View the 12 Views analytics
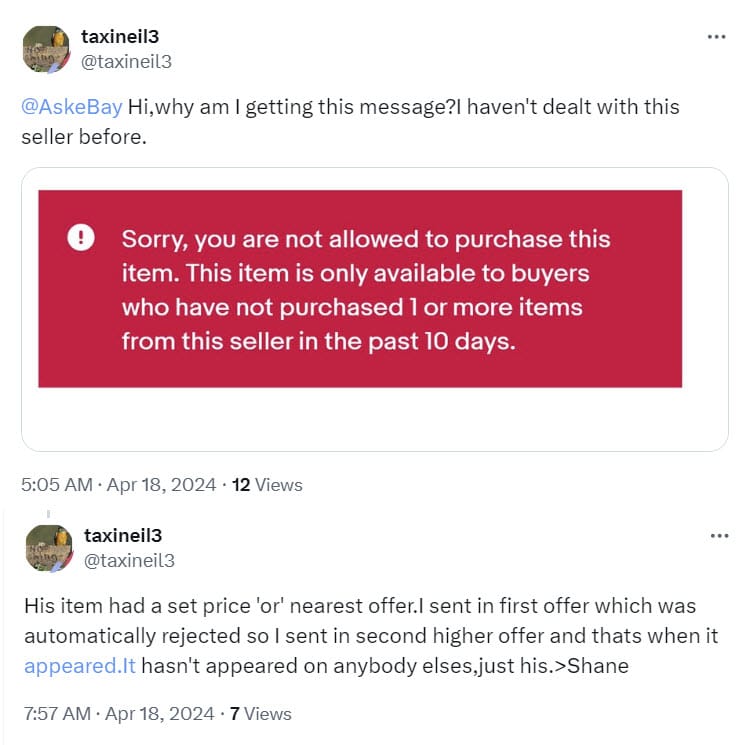 267,485
